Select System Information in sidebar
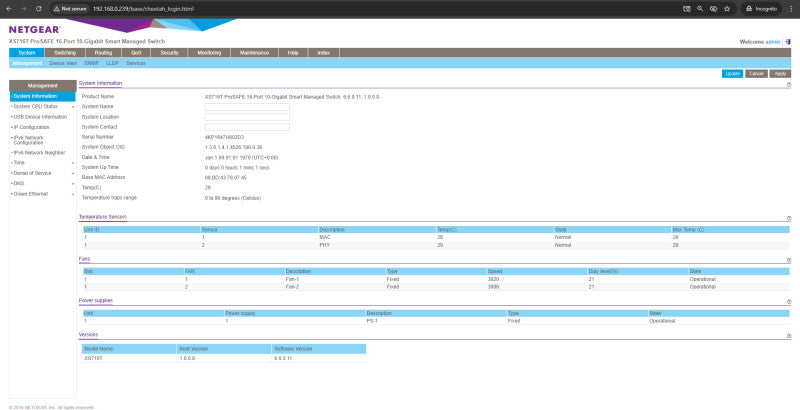 click(x=42, y=96)
